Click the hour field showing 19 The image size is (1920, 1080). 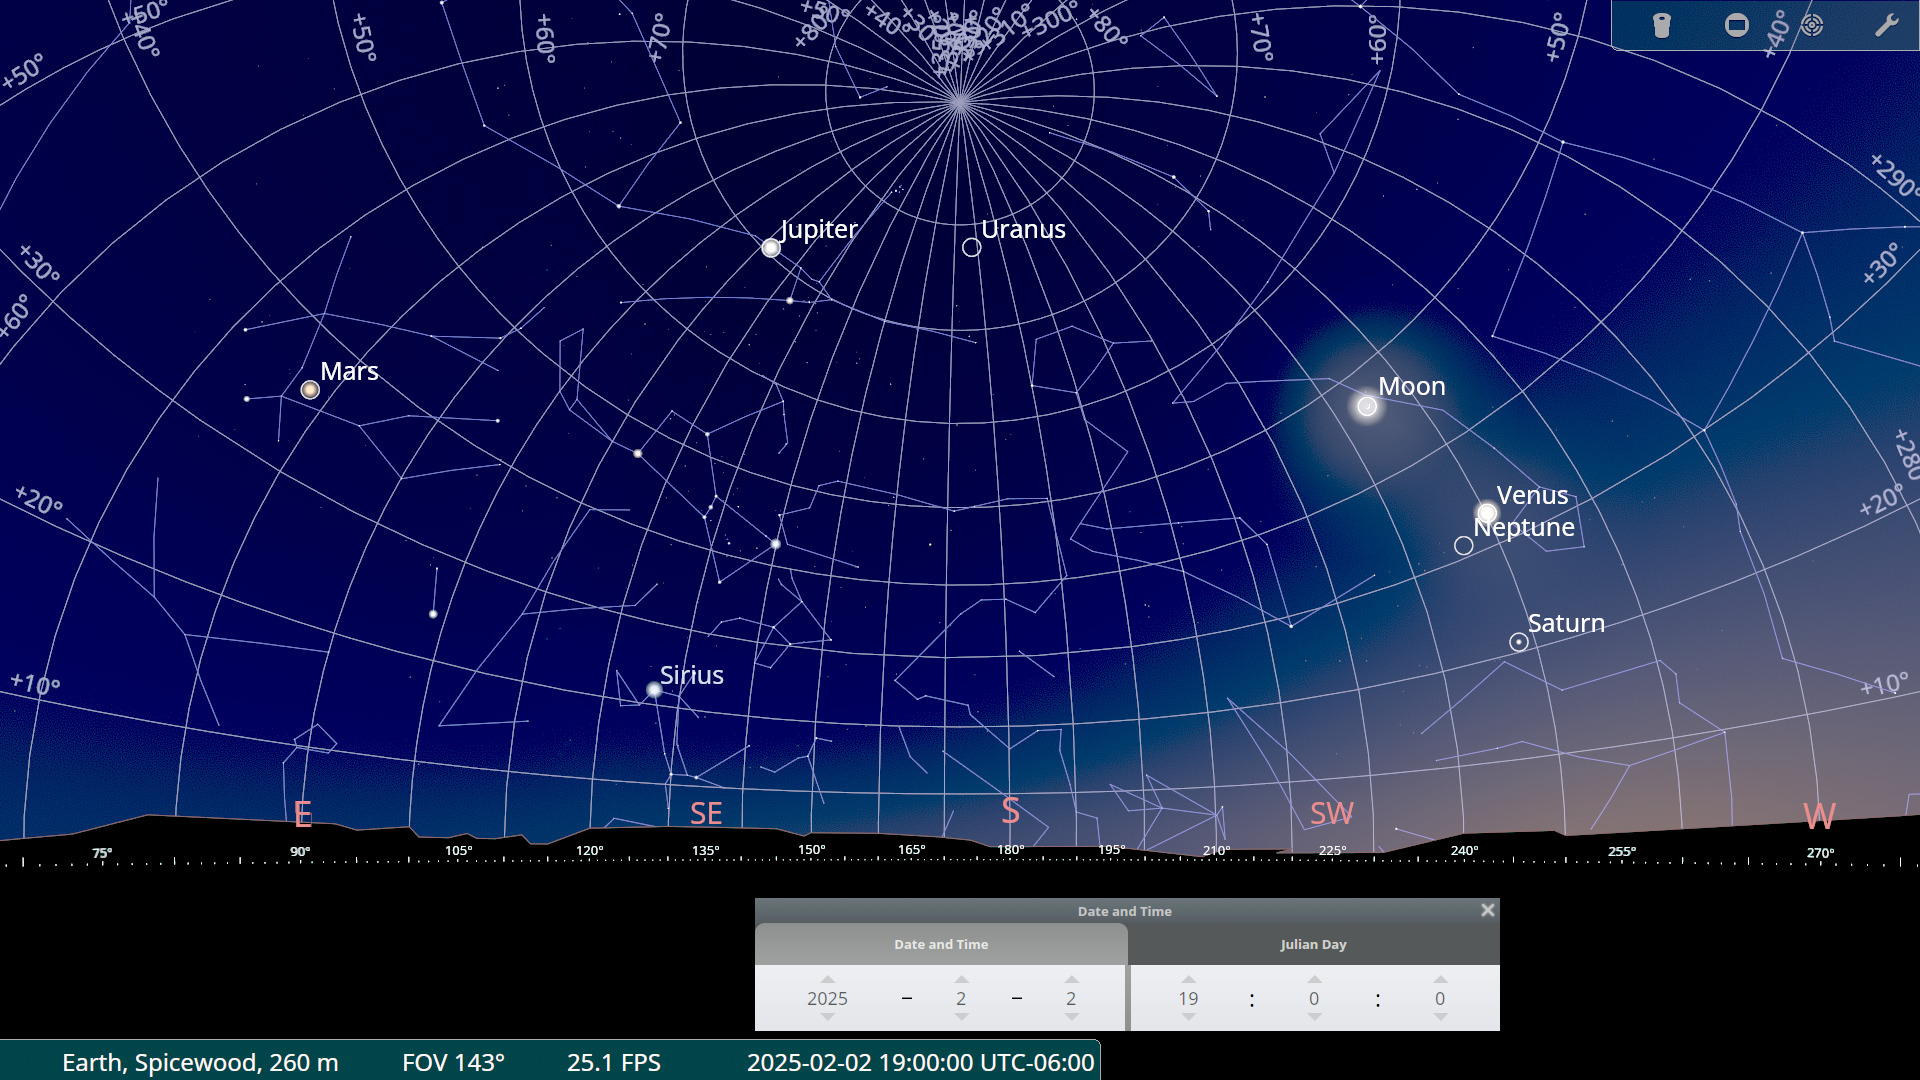(1188, 998)
